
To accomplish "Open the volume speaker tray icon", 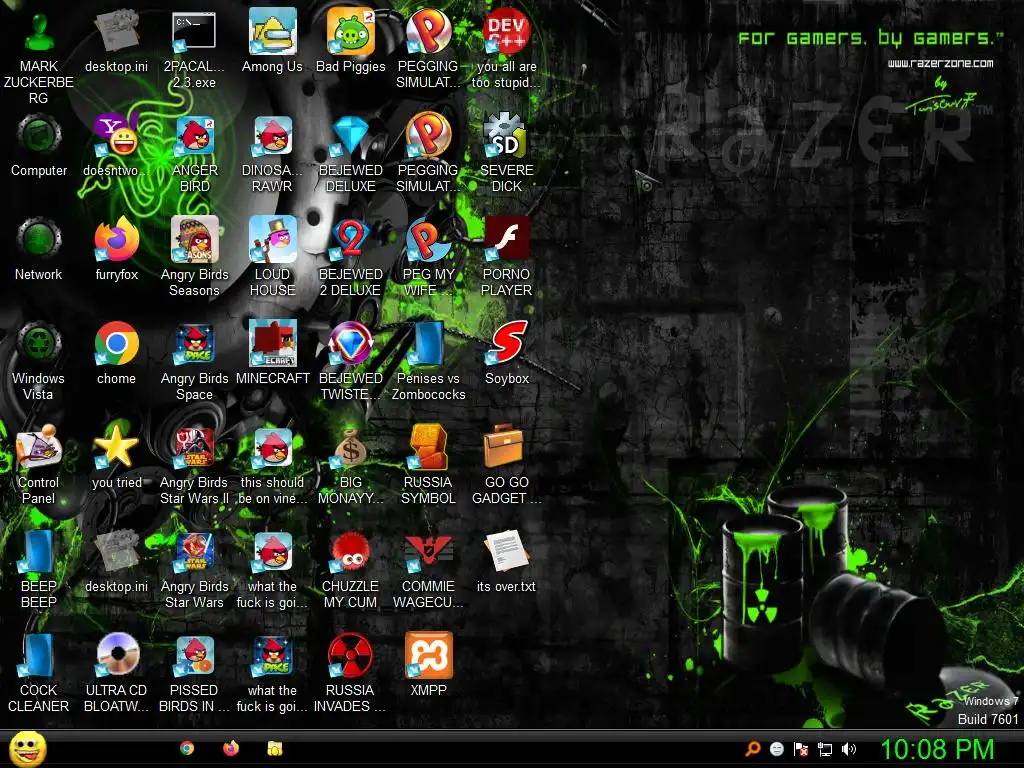I will 849,749.
